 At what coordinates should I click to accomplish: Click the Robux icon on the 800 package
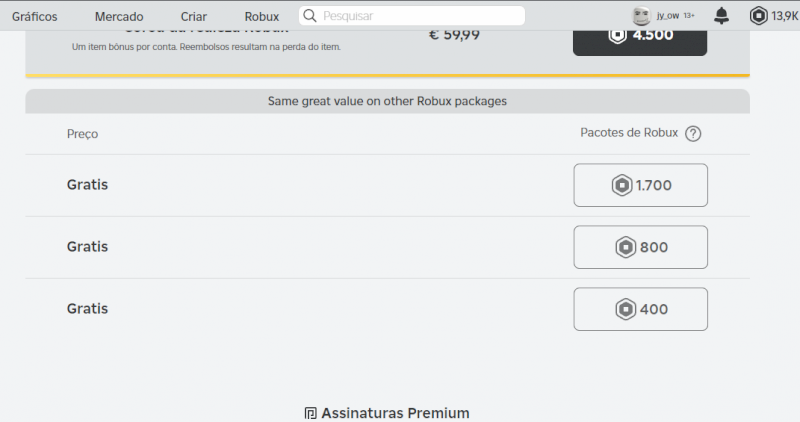(x=625, y=247)
